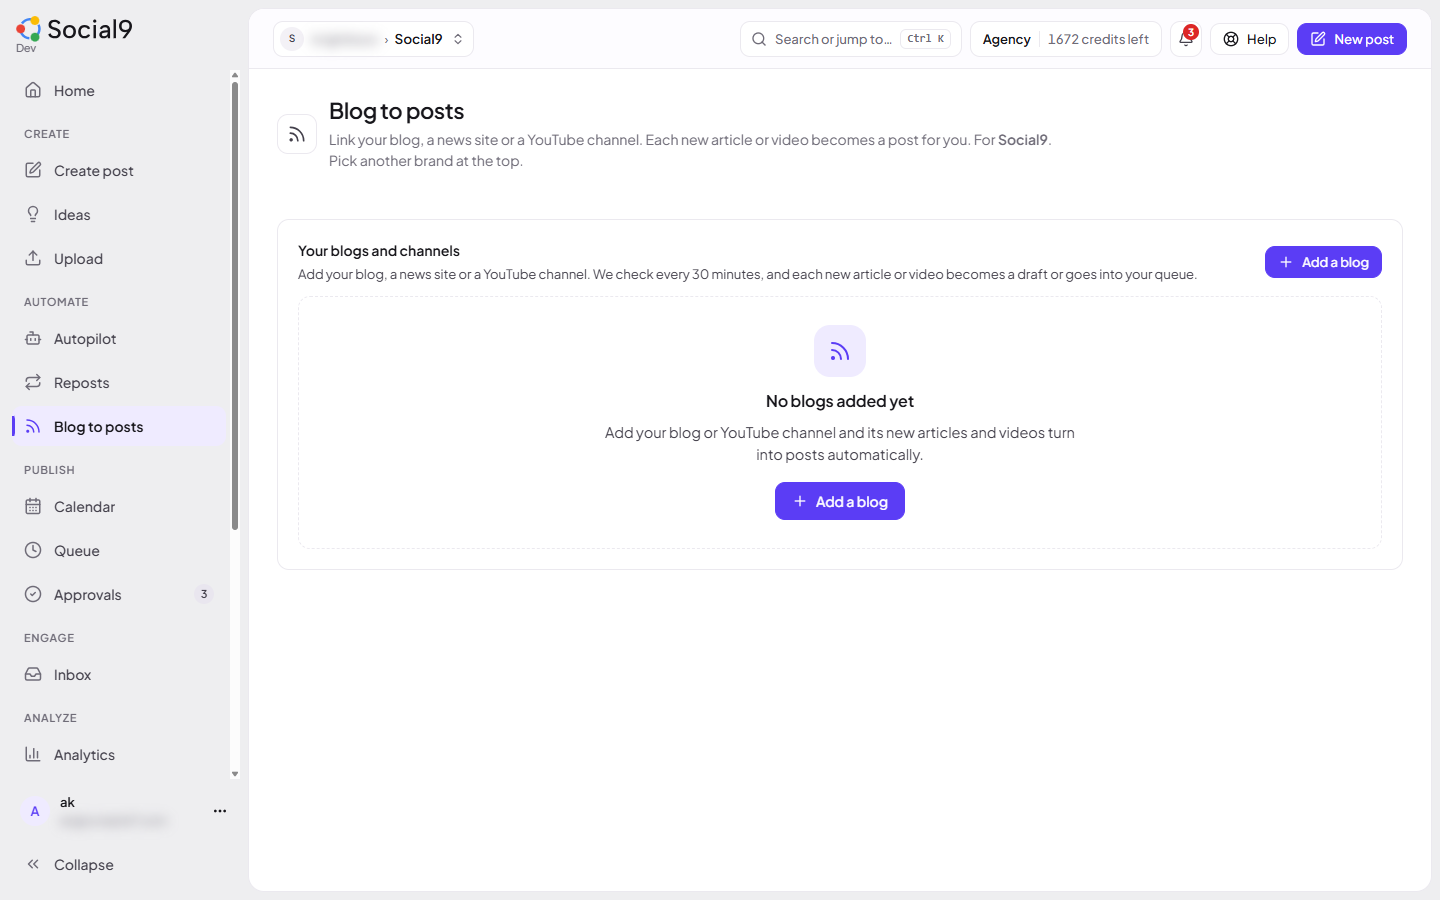
Task: Click the Inbox tray icon
Action: (33, 674)
